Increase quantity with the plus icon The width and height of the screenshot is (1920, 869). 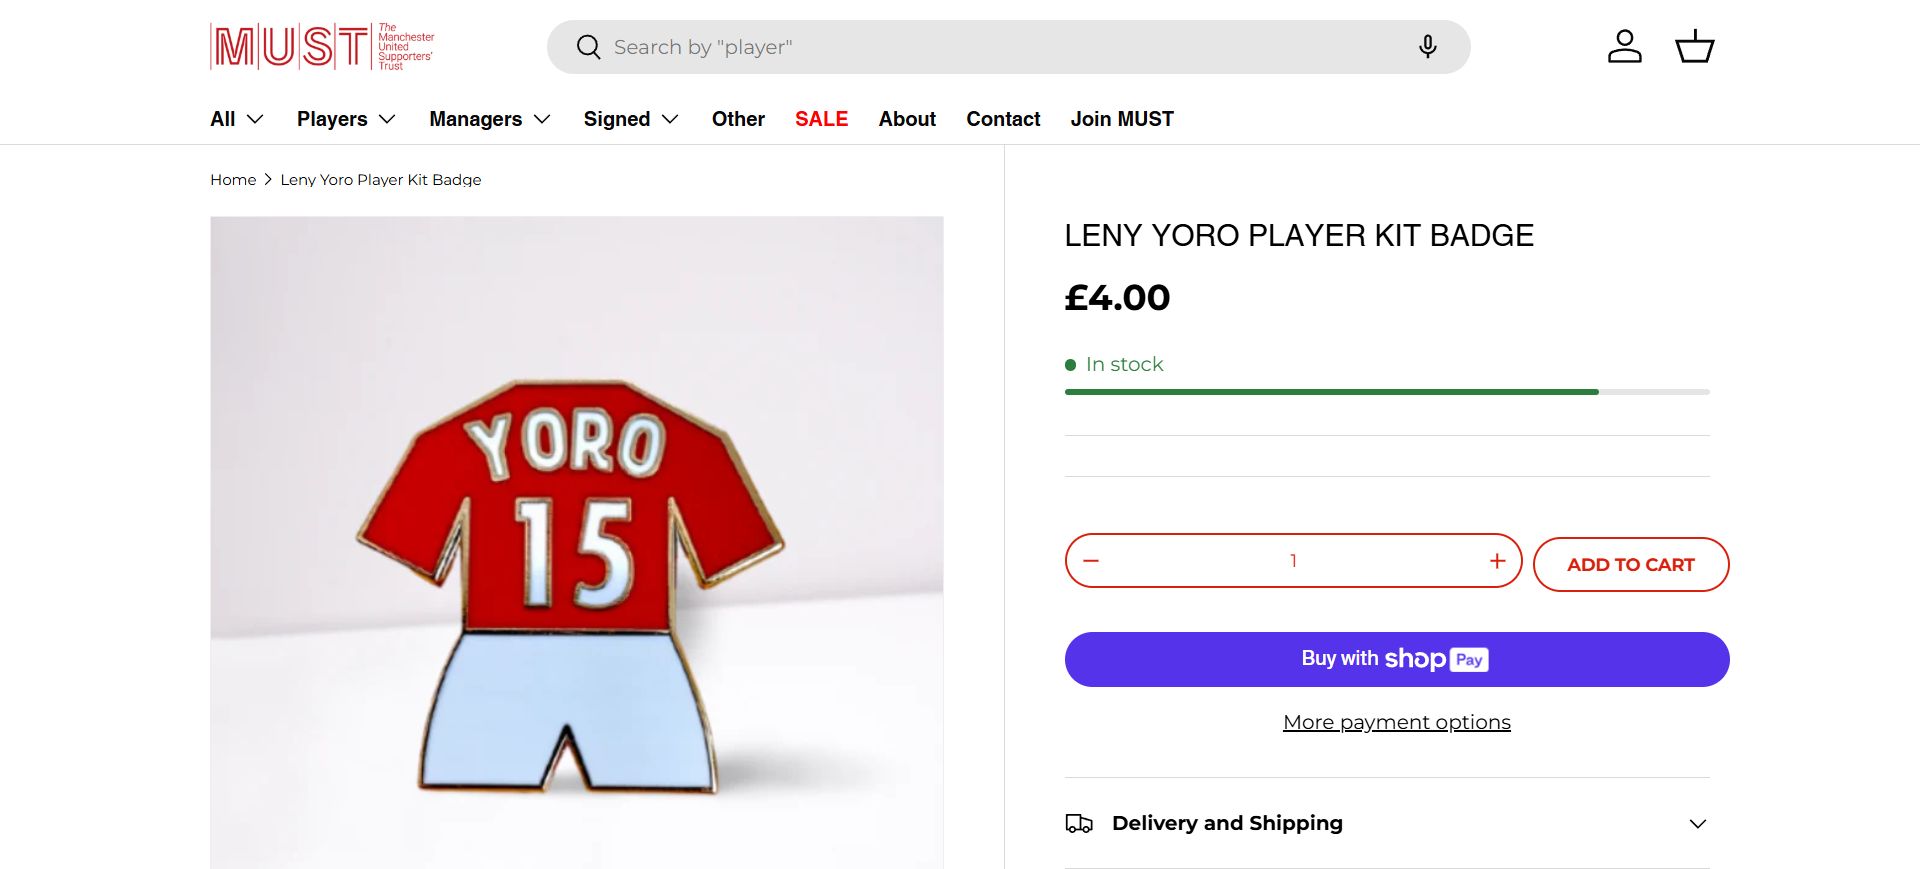tap(1497, 561)
